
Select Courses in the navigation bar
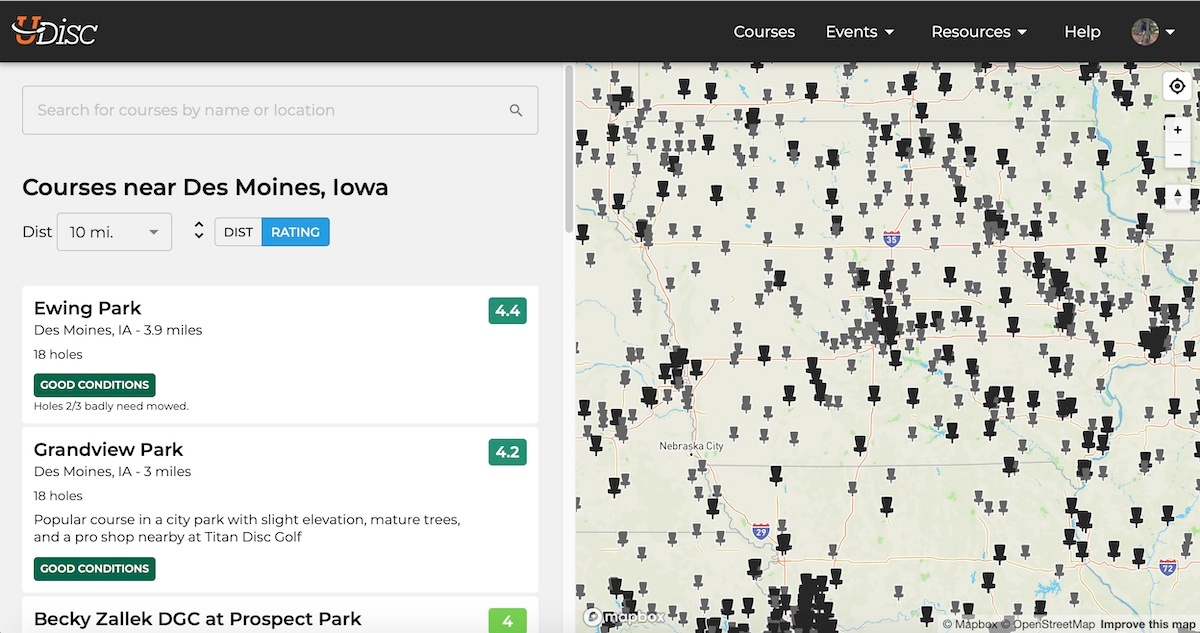coord(764,31)
